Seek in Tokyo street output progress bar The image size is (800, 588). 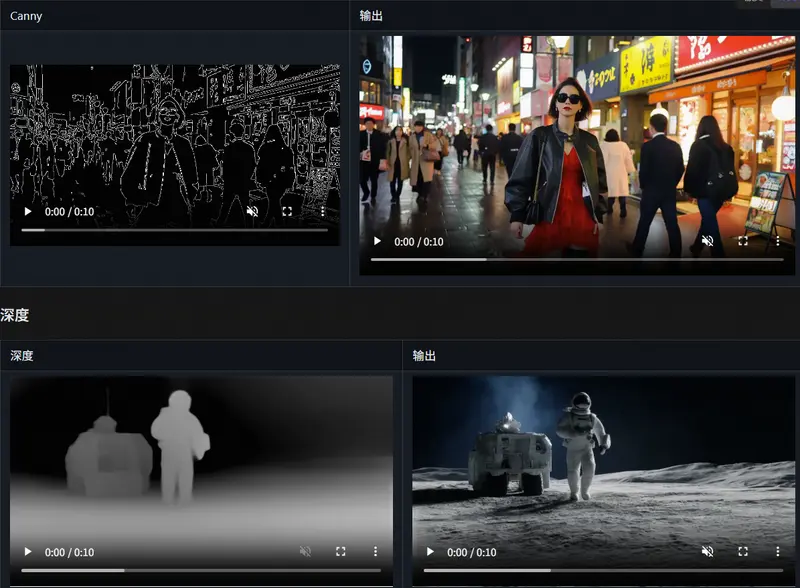pyautogui.click(x=577, y=259)
